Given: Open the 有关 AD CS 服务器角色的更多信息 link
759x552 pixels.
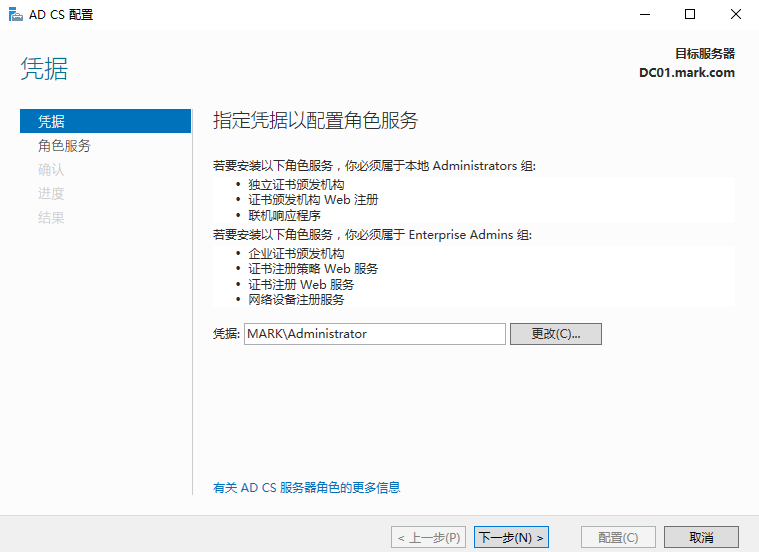Looking at the screenshot, I should click(306, 488).
